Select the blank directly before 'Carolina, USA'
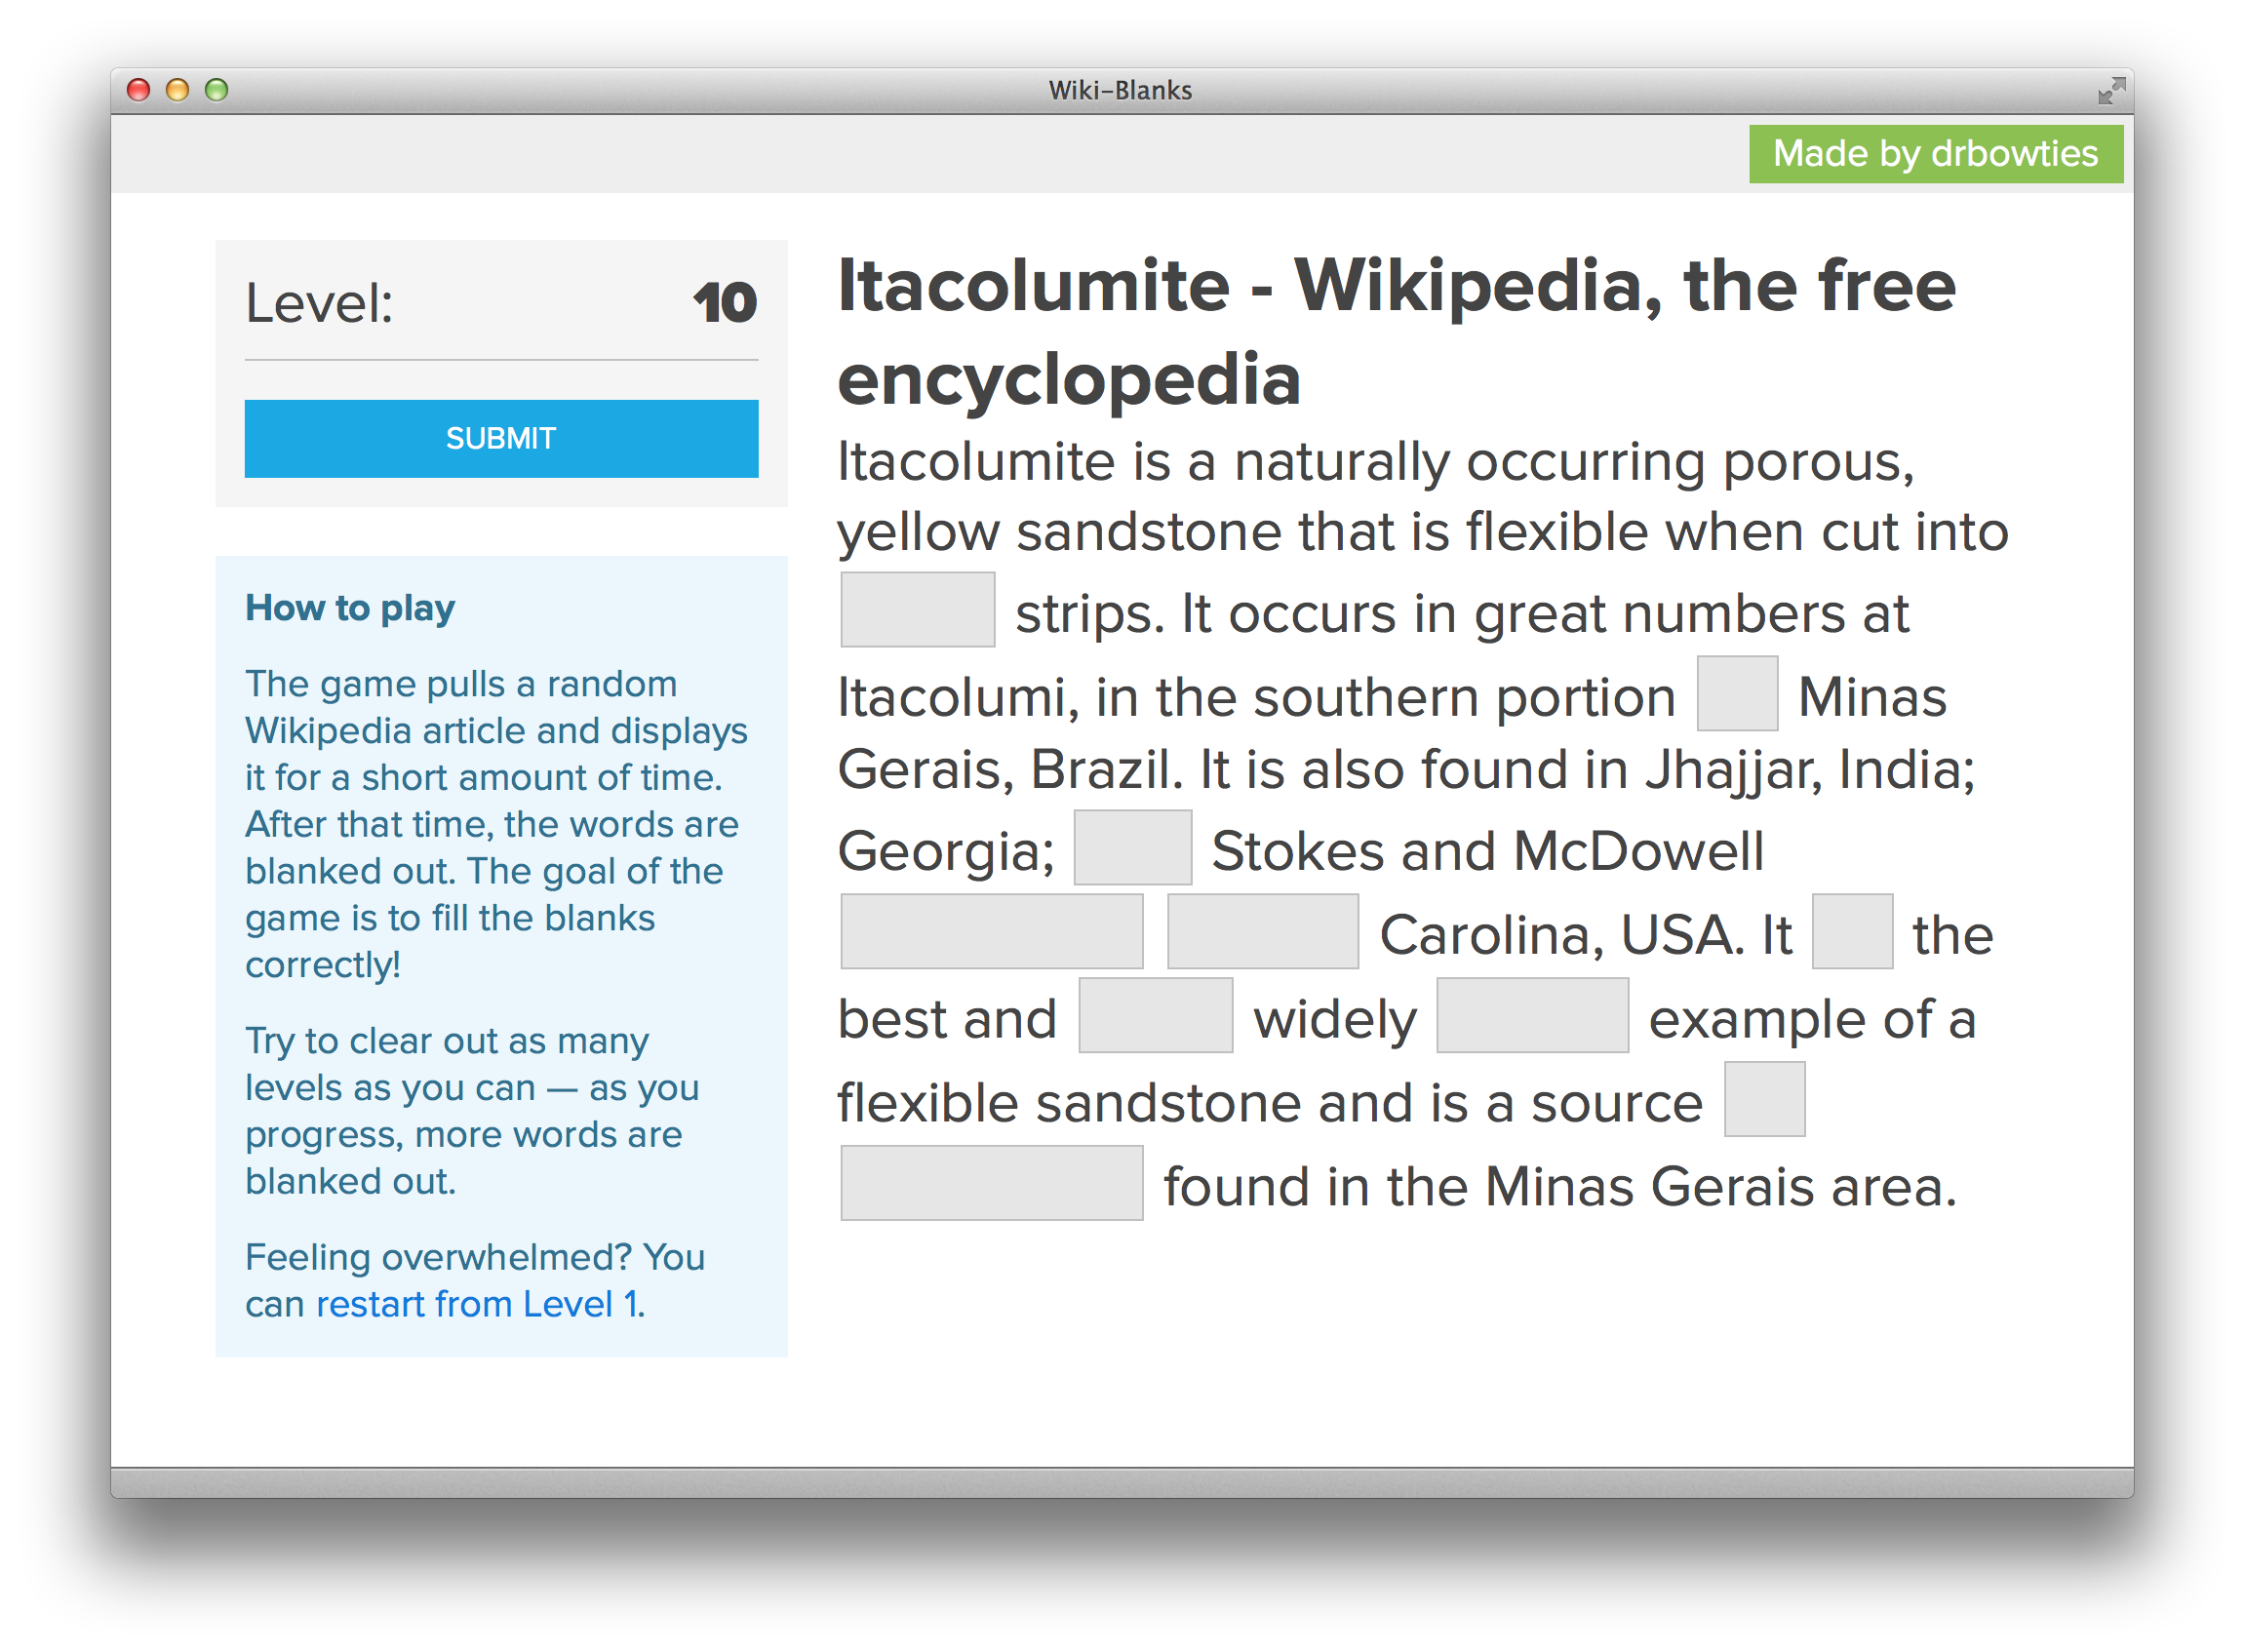 pos(1263,931)
